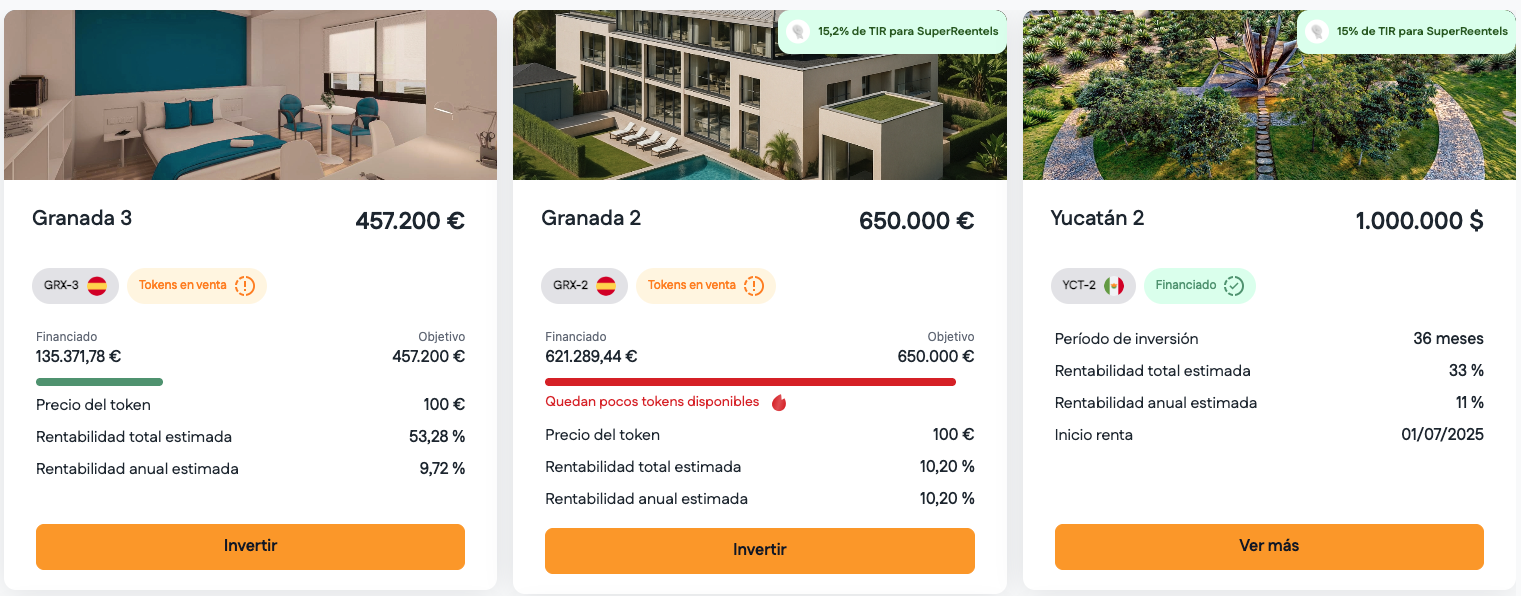Click the green Financiado checkmark icon

point(1234,286)
